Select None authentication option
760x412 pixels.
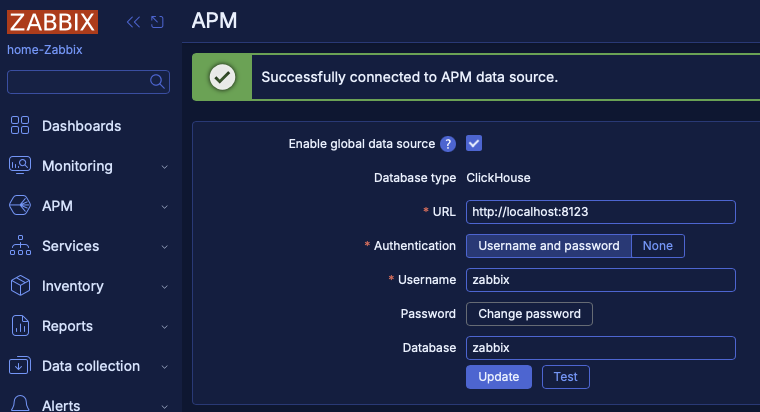(658, 246)
